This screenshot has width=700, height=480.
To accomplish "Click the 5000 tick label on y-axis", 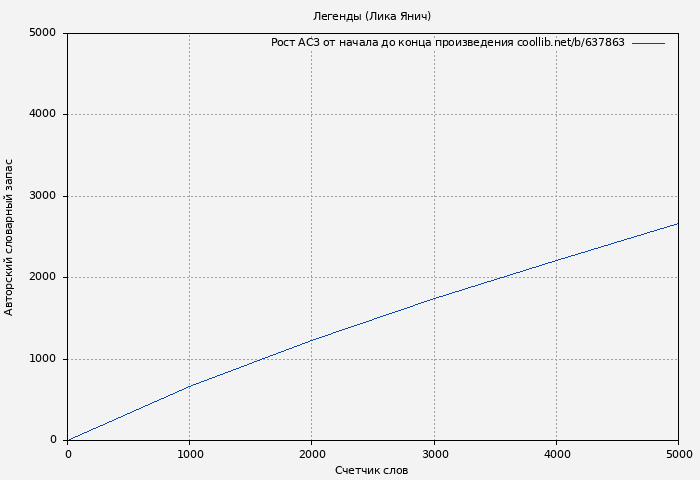I will click(x=43, y=33).
